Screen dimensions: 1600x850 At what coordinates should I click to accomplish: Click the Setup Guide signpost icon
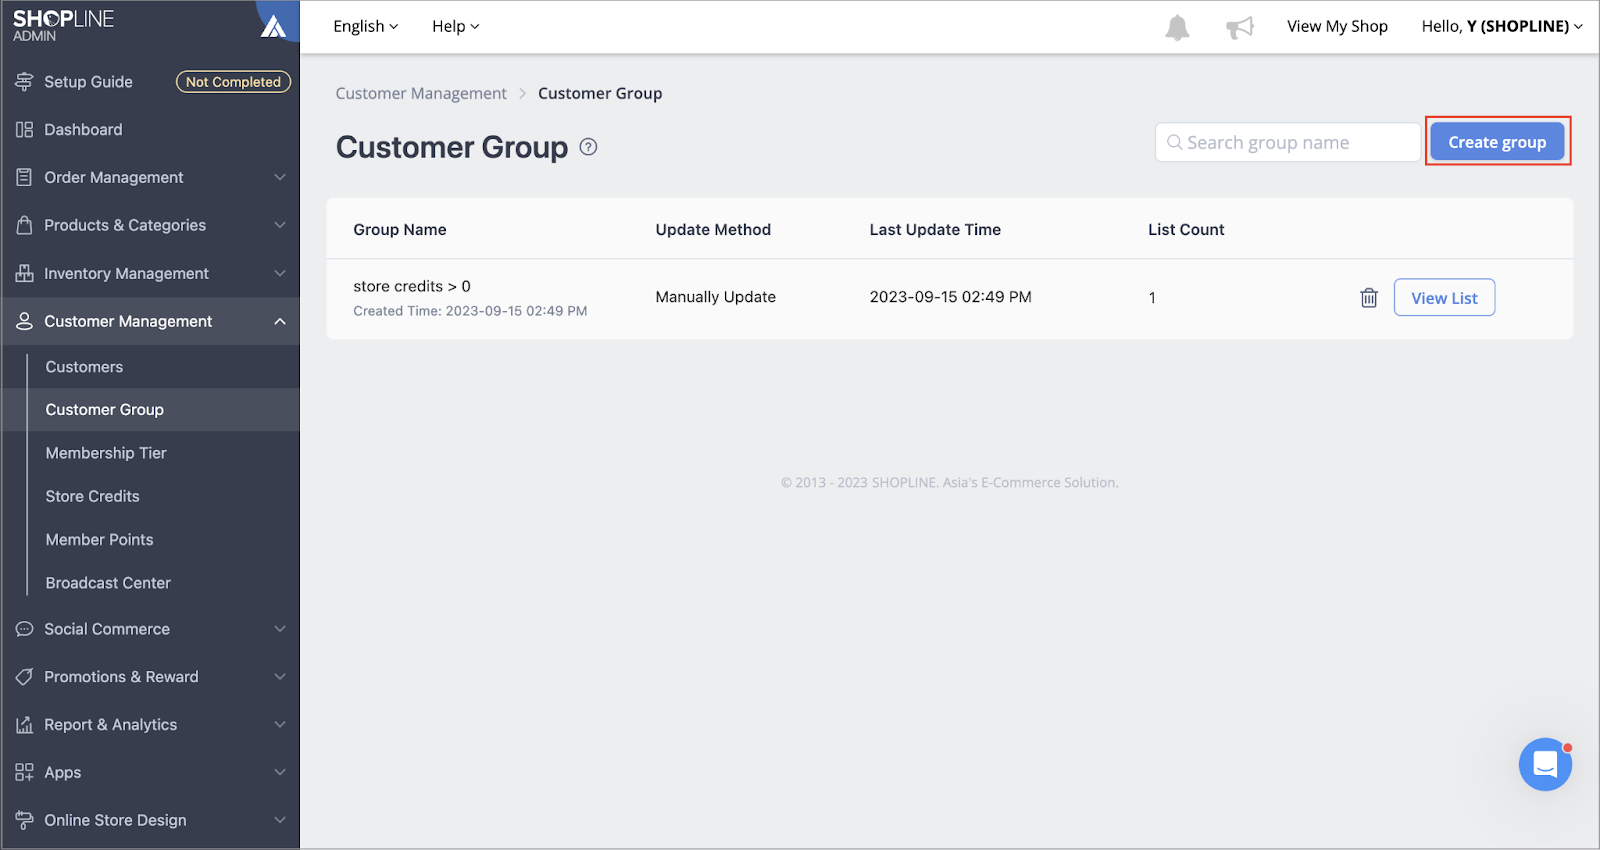pos(24,82)
